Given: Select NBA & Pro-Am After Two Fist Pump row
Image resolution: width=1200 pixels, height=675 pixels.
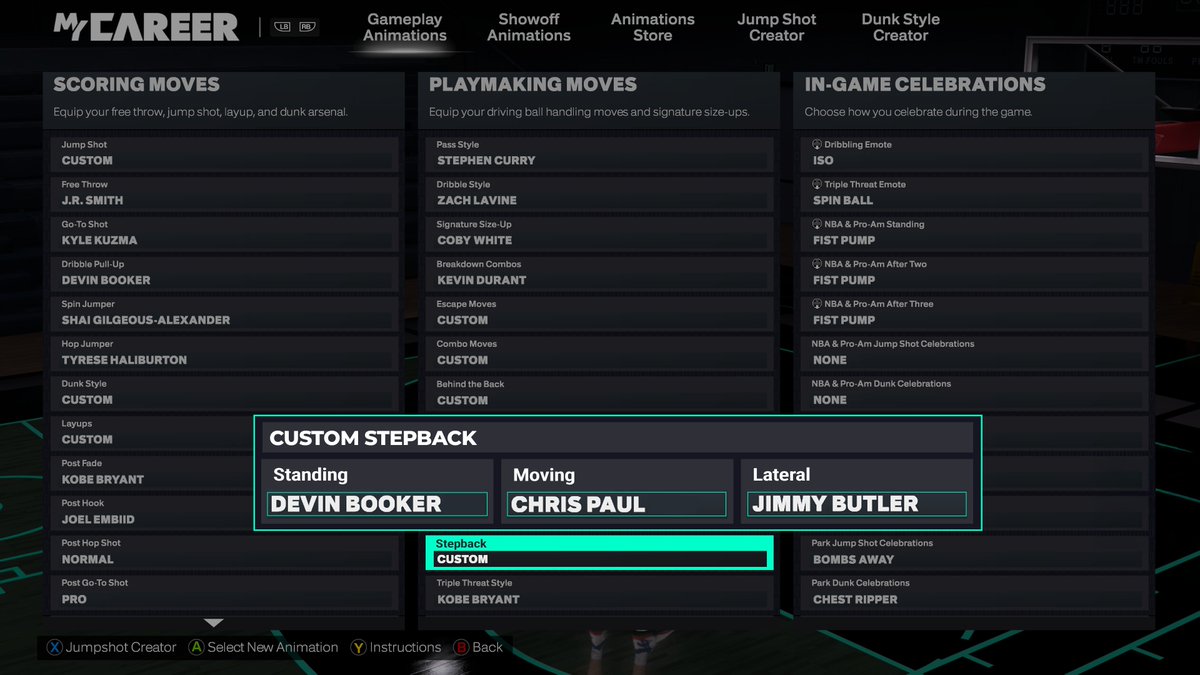Looking at the screenshot, I should click(x=977, y=273).
